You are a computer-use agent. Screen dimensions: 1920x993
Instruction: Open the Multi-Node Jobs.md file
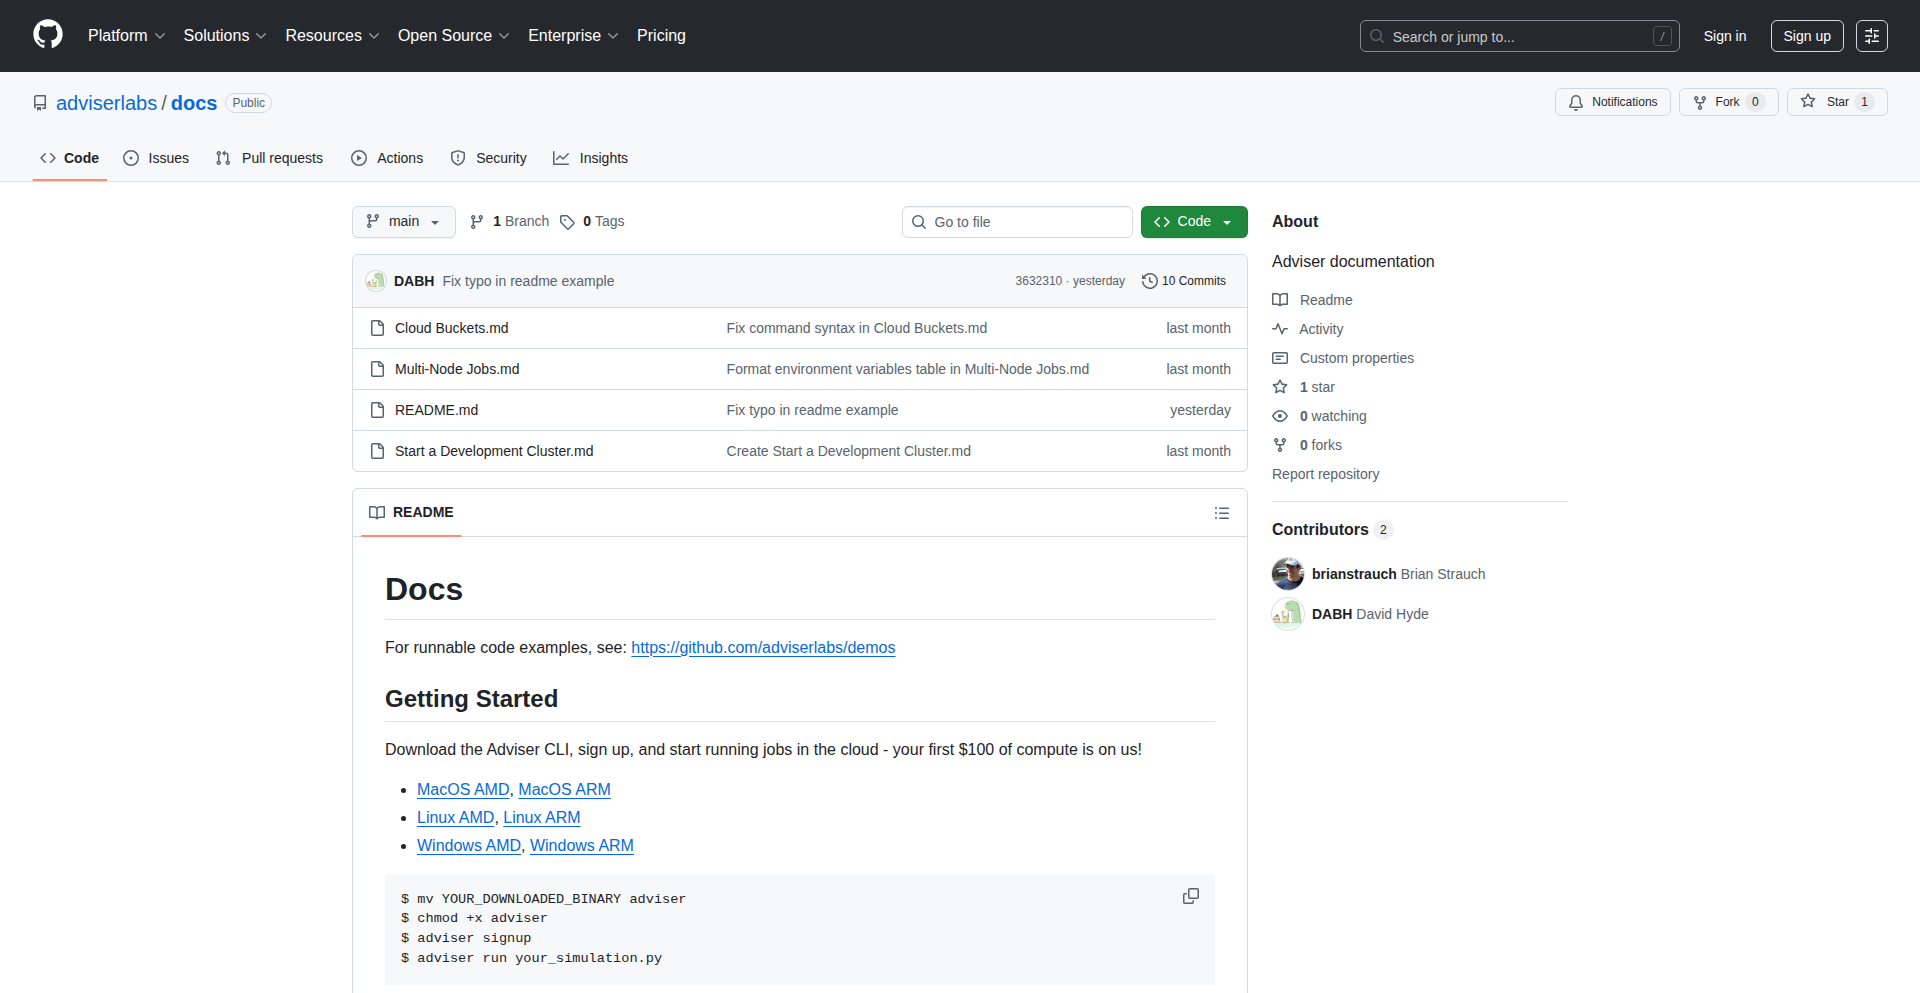click(456, 369)
